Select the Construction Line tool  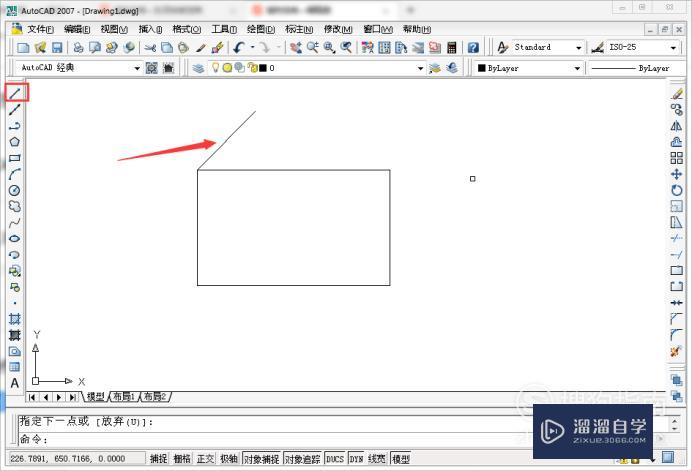[x=15, y=109]
